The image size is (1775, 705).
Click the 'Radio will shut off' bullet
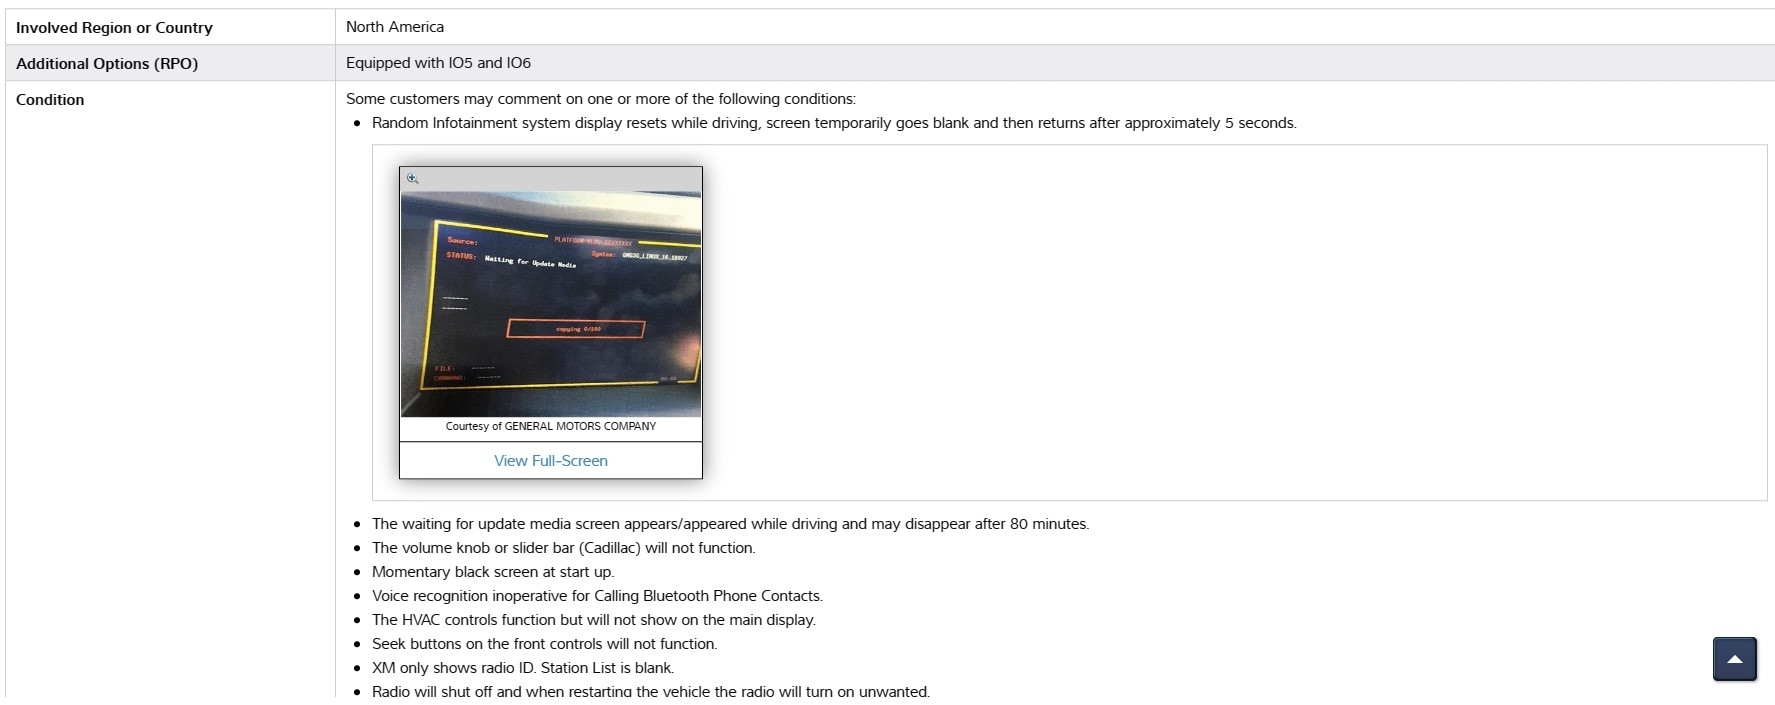tap(651, 691)
